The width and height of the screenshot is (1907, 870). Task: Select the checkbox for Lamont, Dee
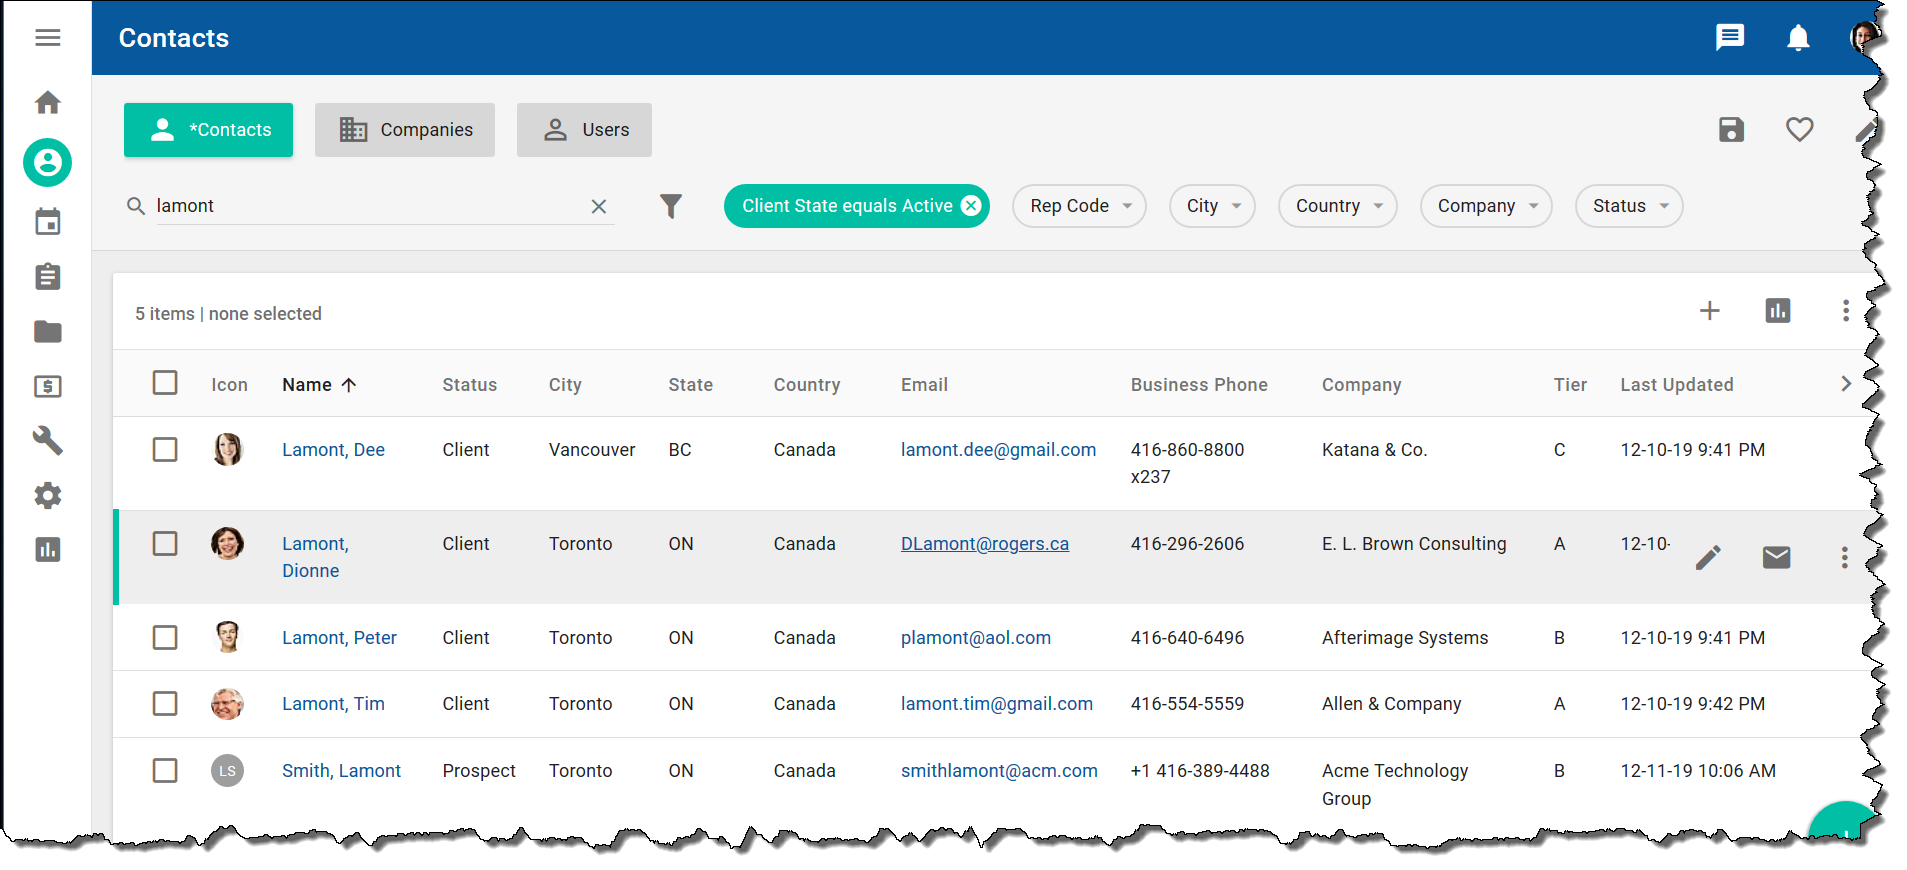coord(165,450)
